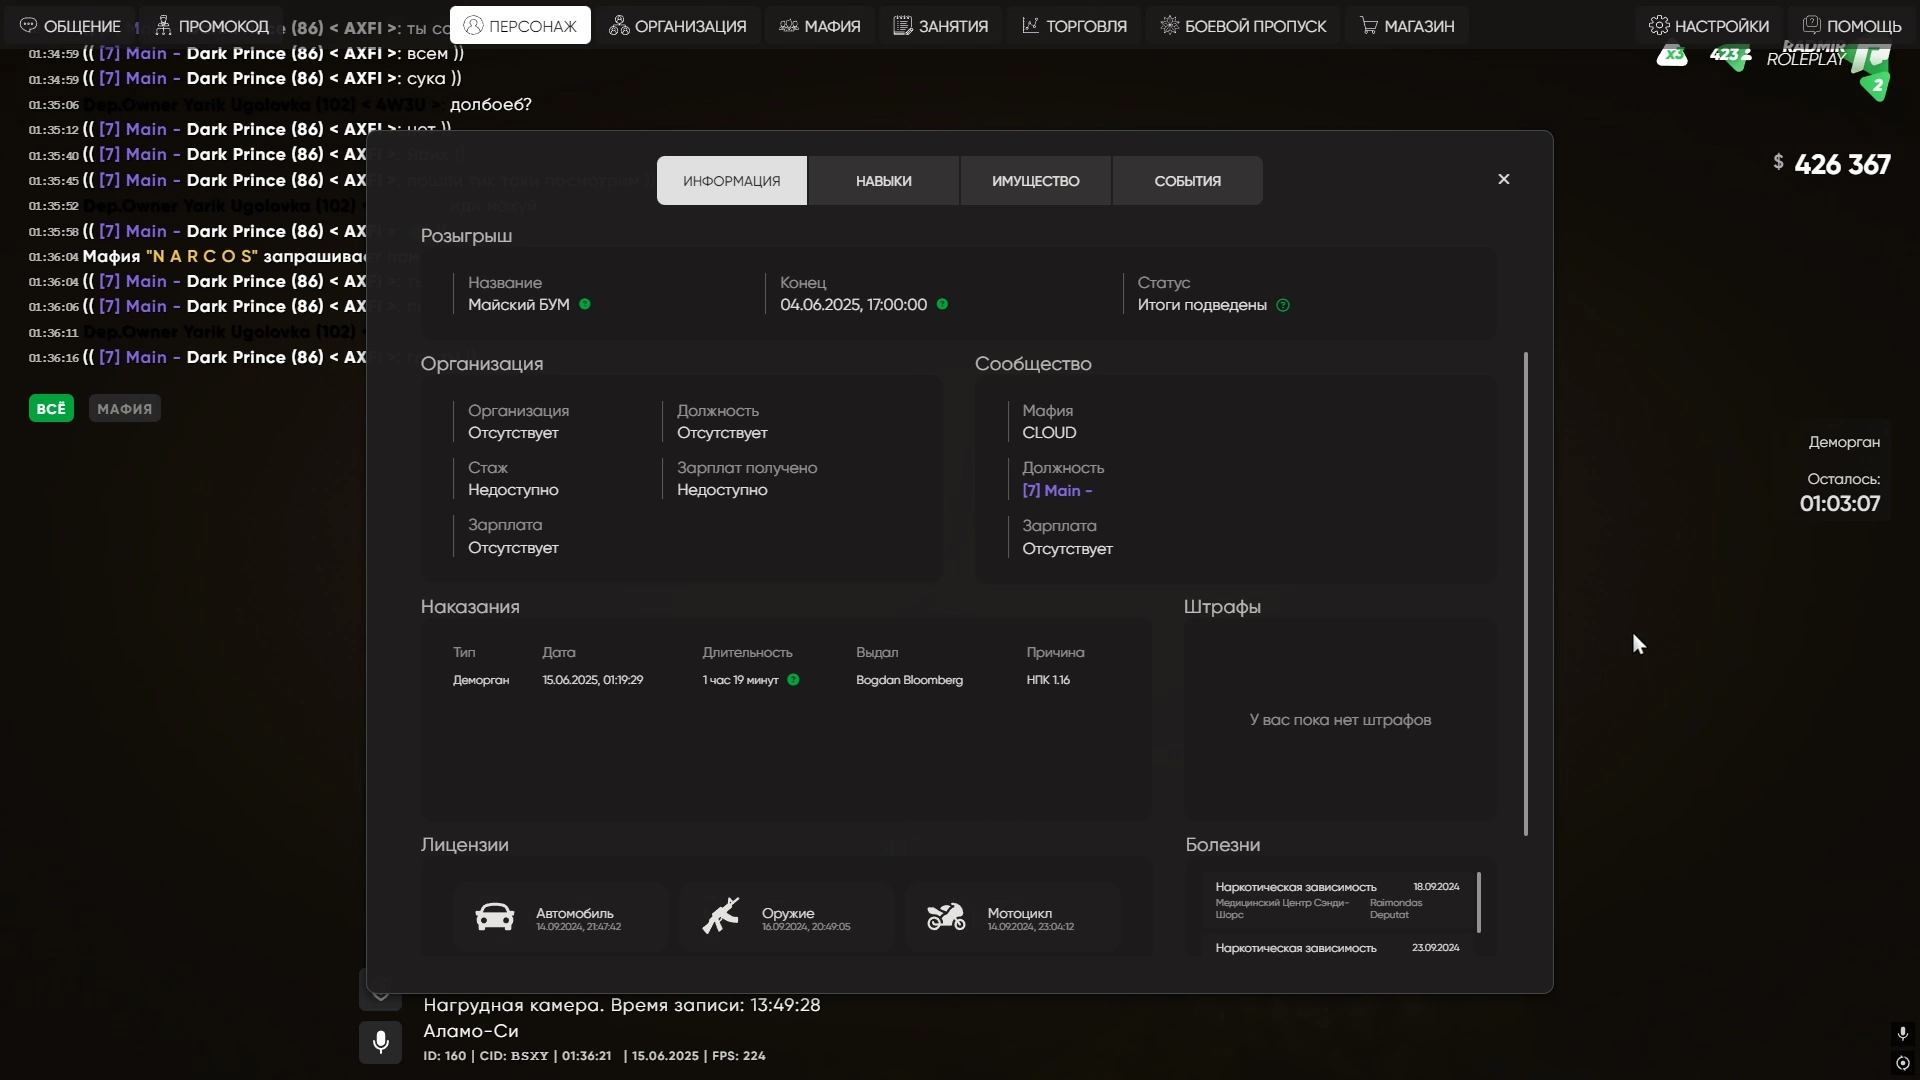1920x1080 pixels.
Task: Close the character info panel
Action: 1504,179
